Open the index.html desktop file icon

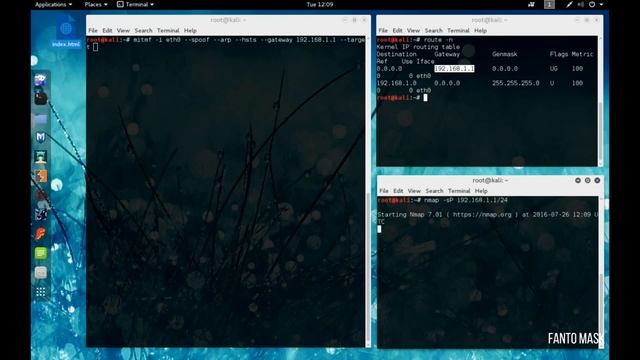[66, 31]
